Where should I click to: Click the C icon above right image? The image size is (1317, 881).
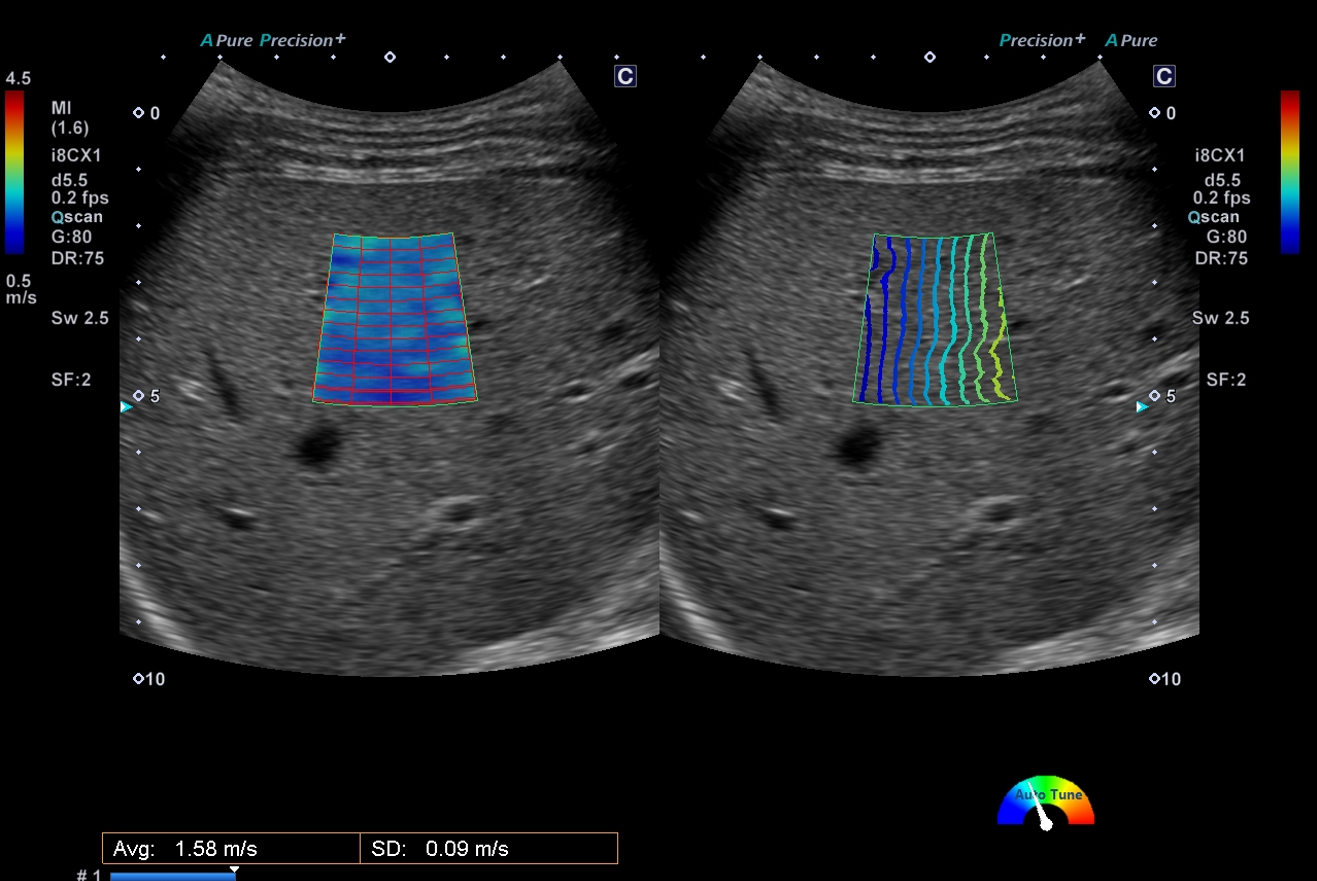coord(1164,76)
